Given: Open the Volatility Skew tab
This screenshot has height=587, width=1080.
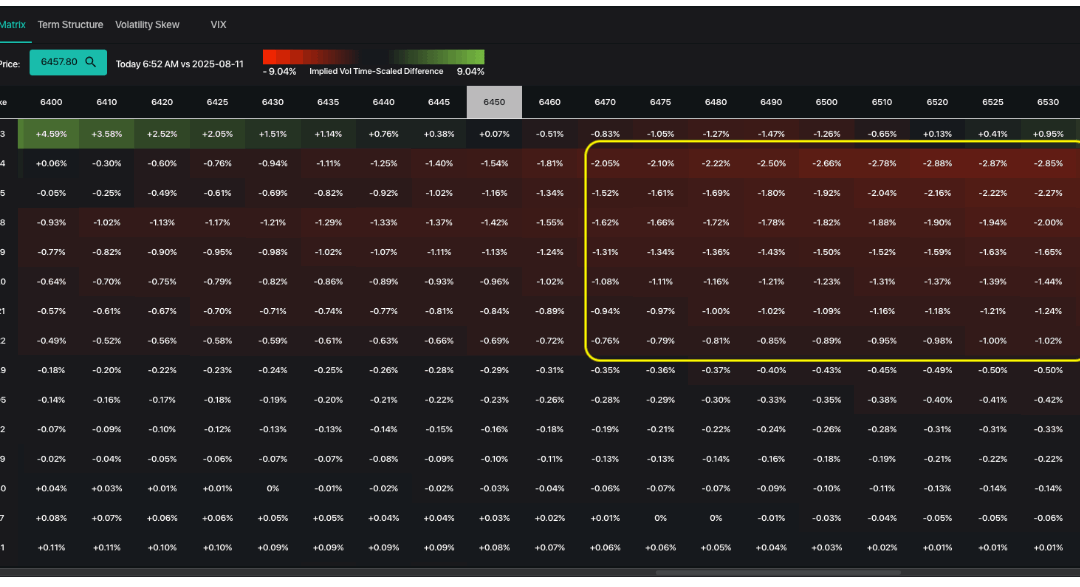Looking at the screenshot, I should (x=147, y=24).
